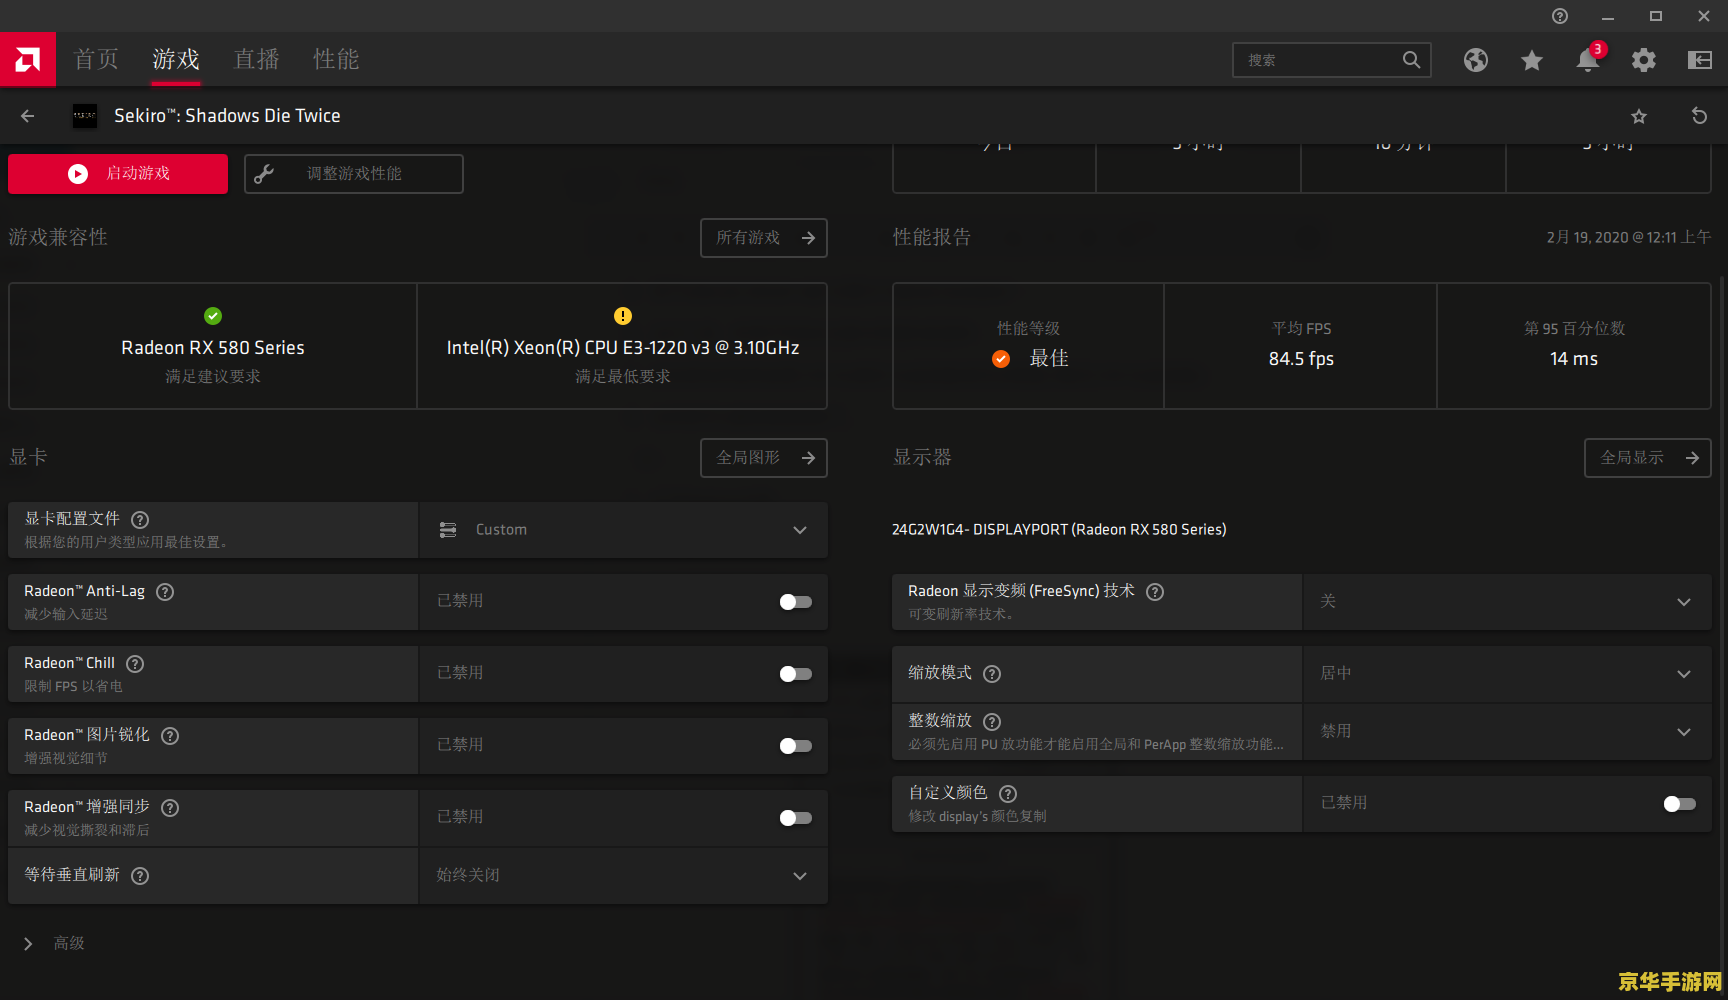Open 整数缩放 禁用 dropdown
The image size is (1728, 1000).
[1507, 732]
